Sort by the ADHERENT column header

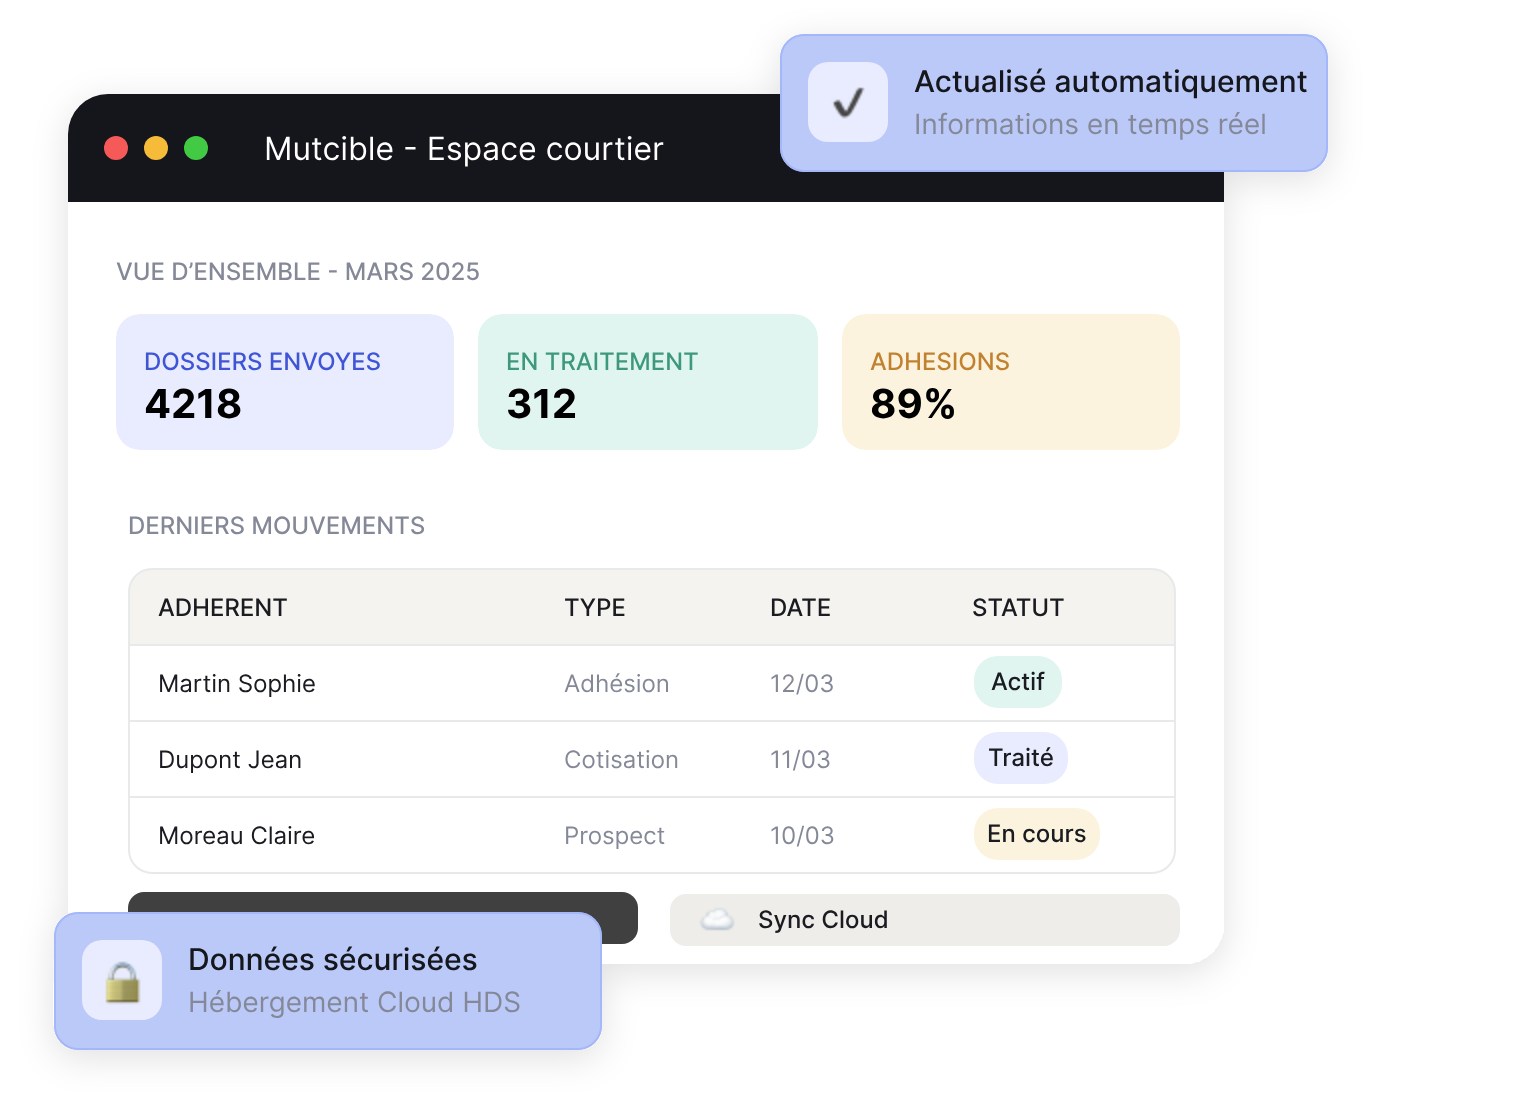point(223,608)
